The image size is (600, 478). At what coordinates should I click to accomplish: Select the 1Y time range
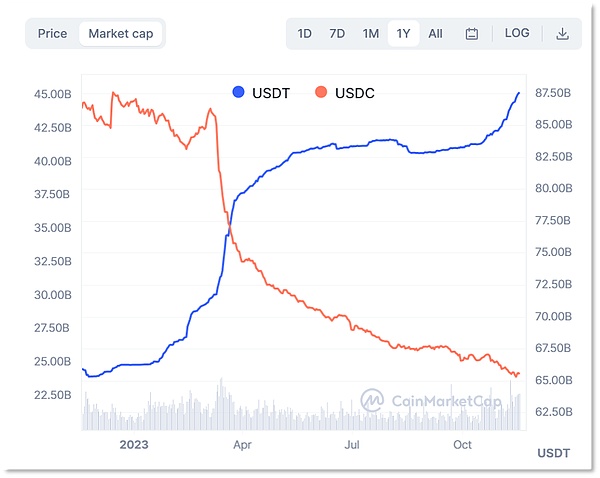click(x=404, y=33)
